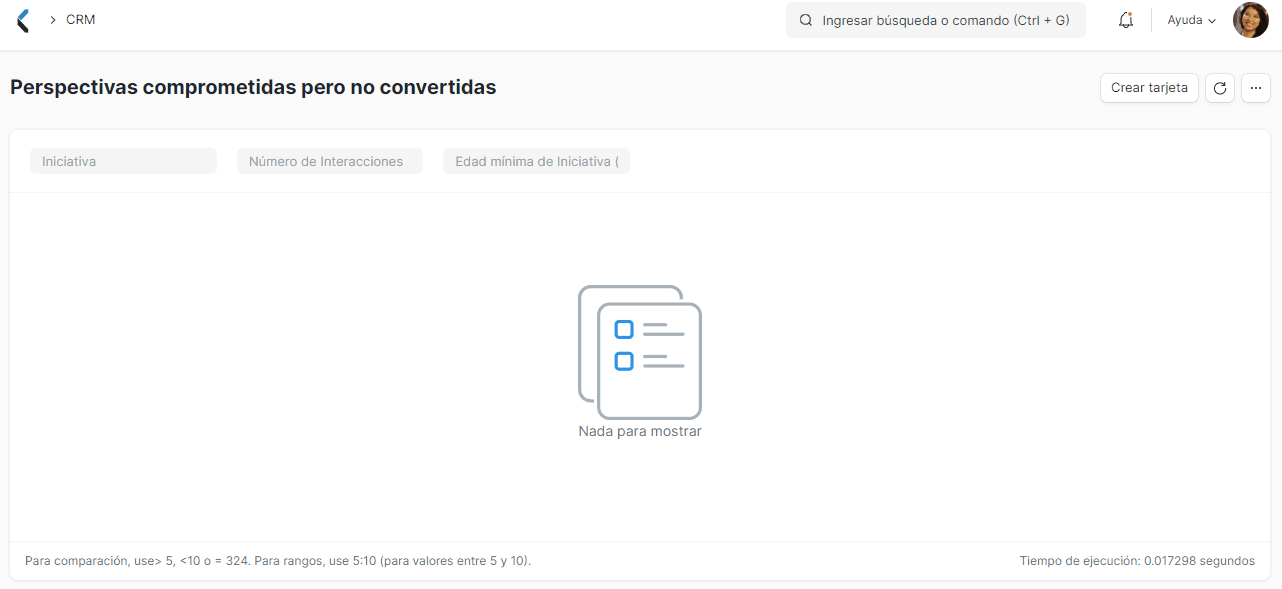
Task: Click the 'Tiempo de ejecución' status text
Action: click(1137, 561)
